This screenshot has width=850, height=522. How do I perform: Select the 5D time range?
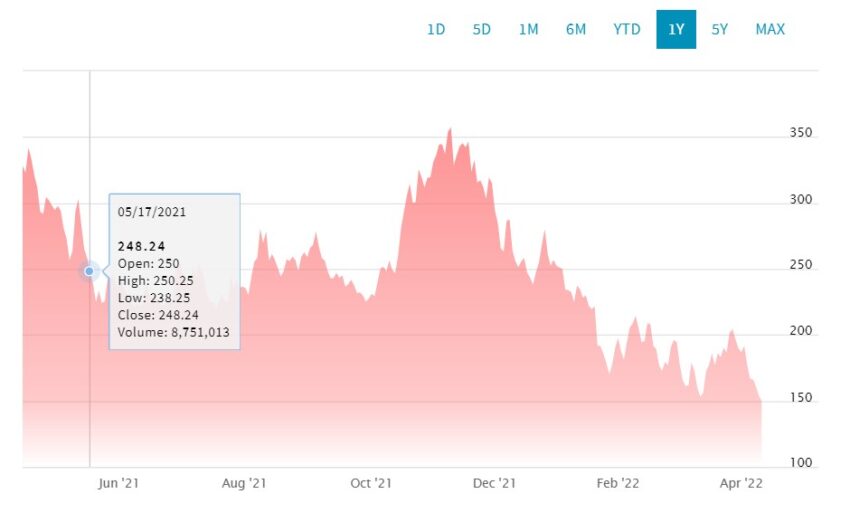(x=481, y=29)
